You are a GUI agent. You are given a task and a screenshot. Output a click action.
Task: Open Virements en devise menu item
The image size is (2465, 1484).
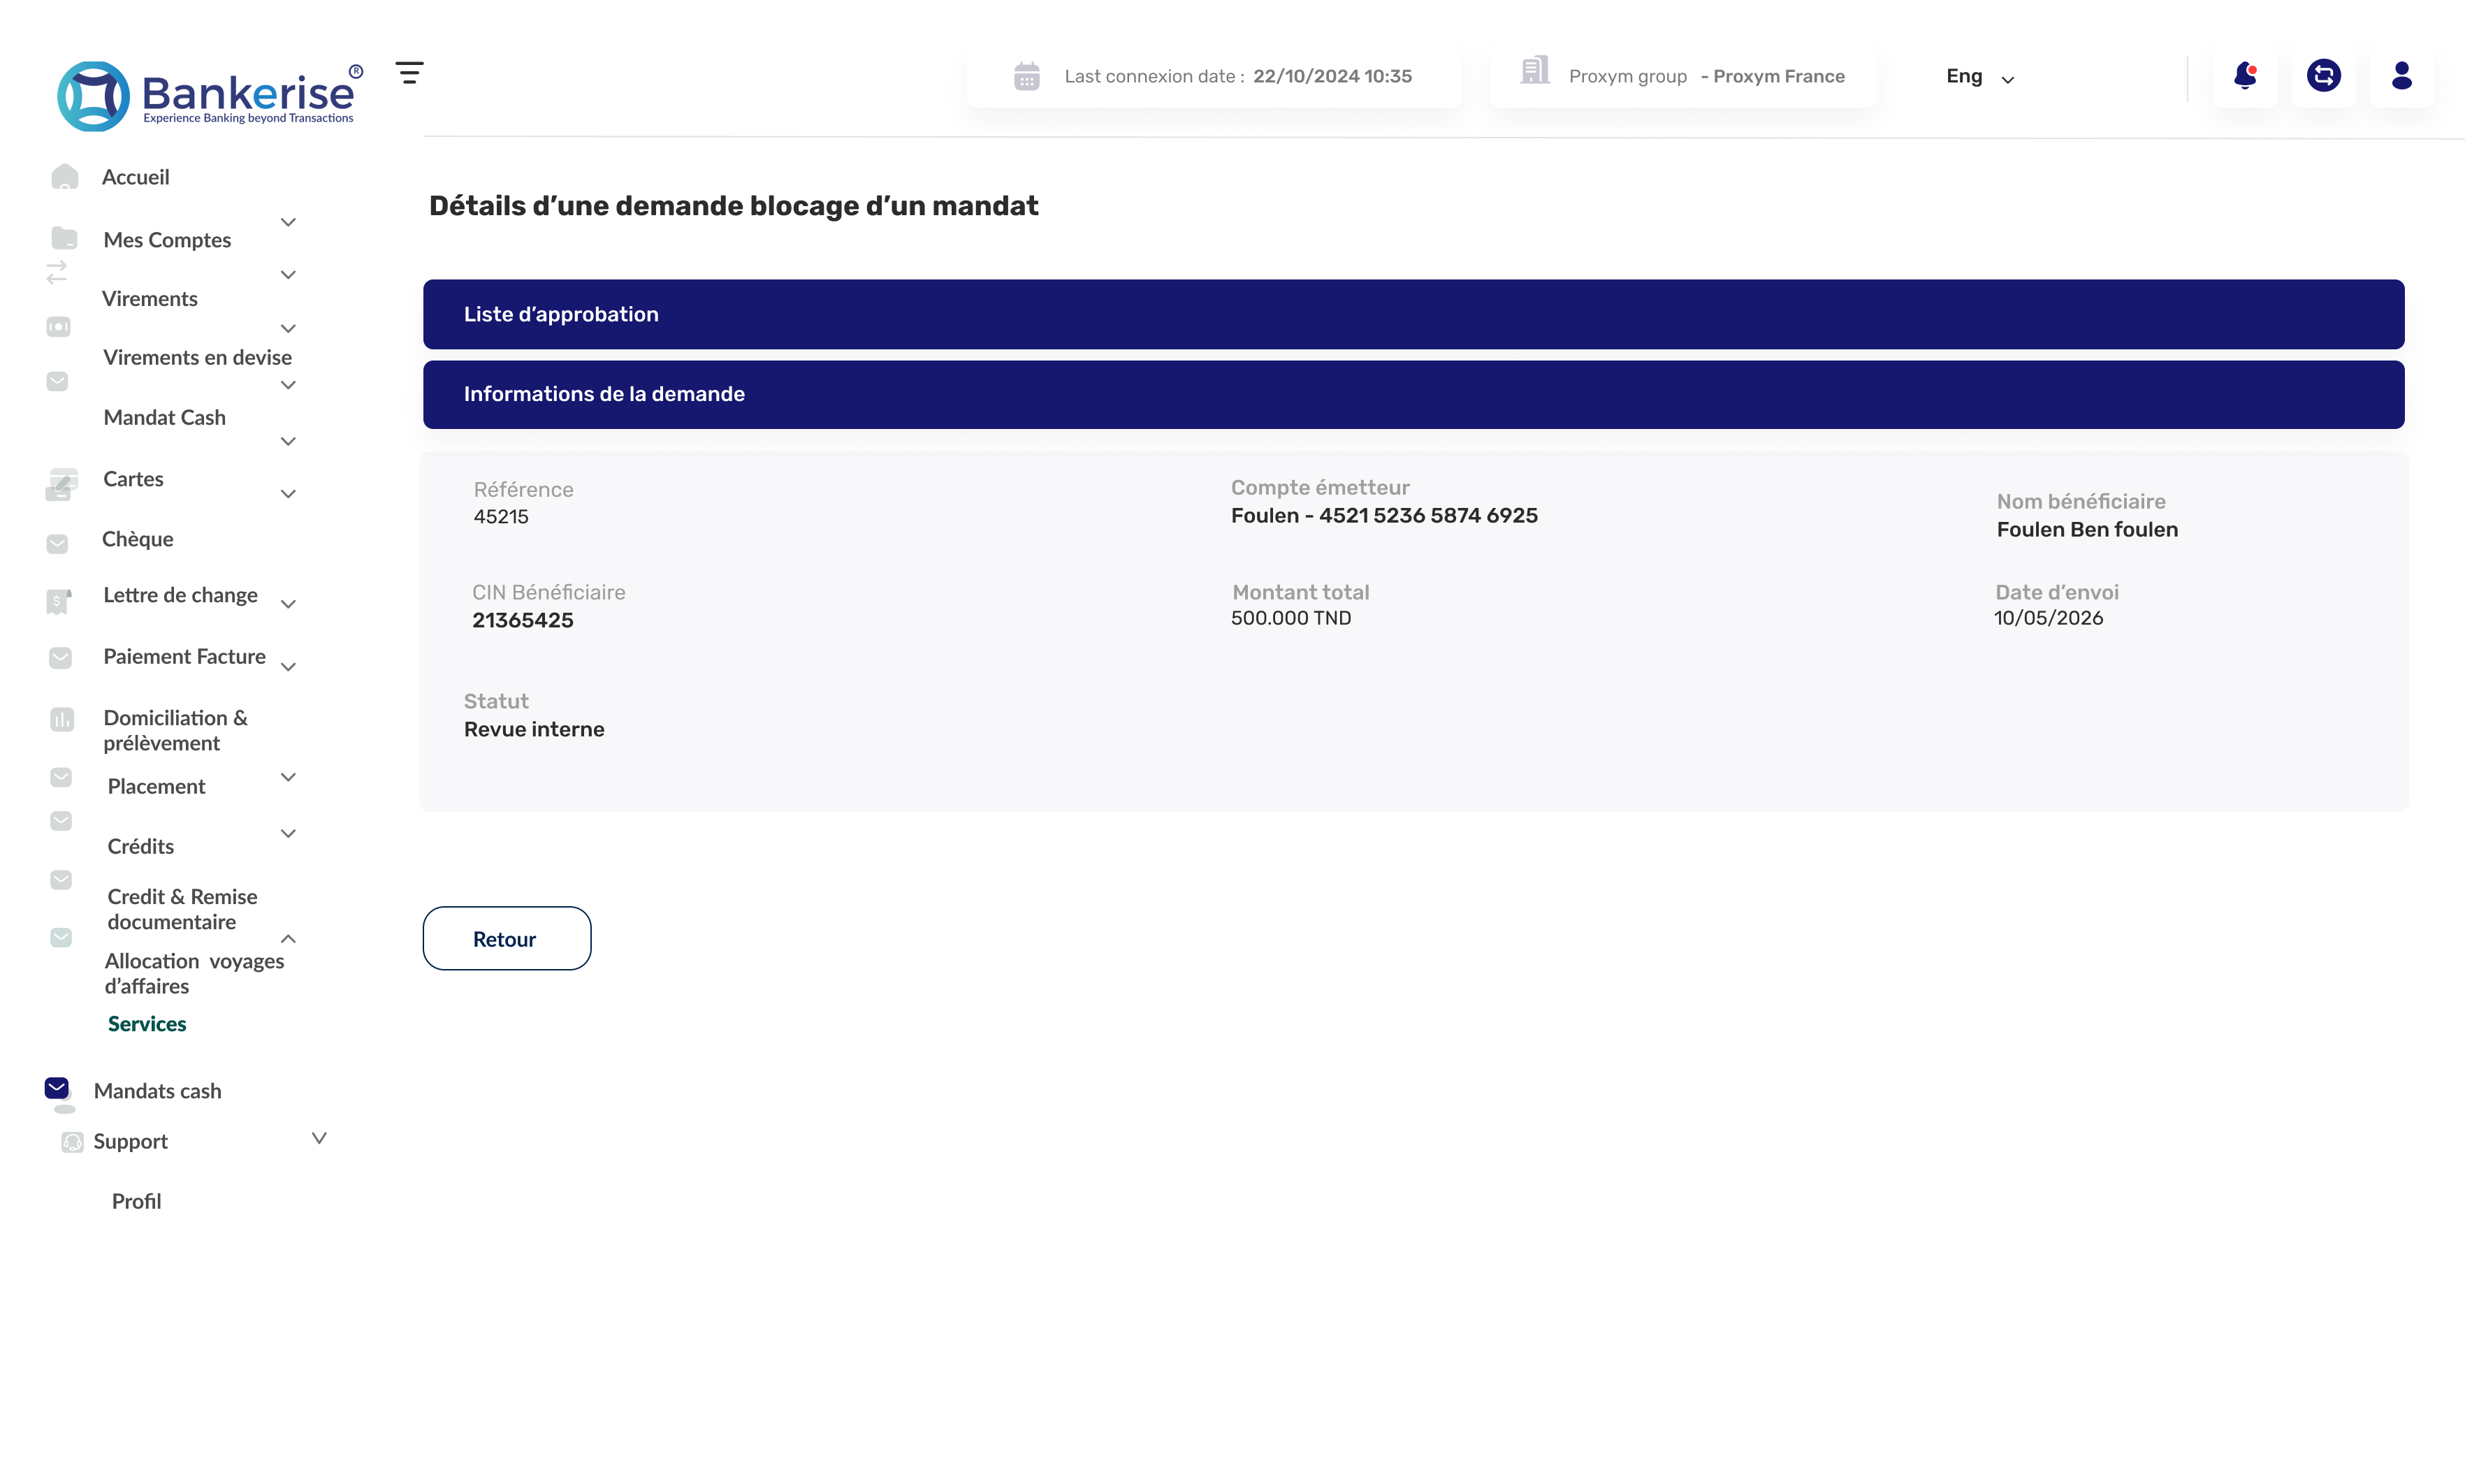coord(197,357)
